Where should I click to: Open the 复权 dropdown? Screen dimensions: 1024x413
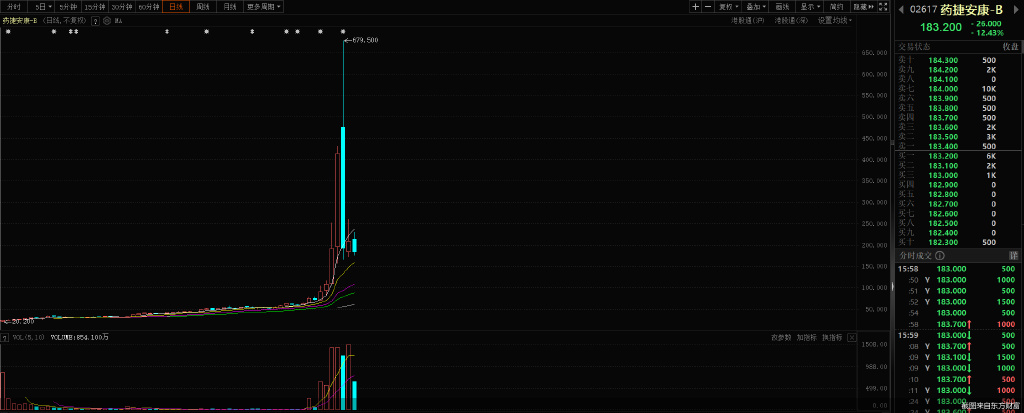(729, 7)
